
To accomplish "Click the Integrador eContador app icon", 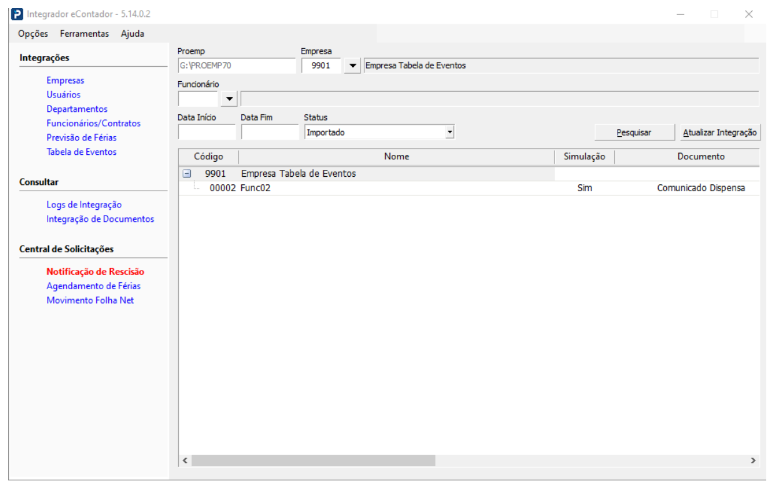I will [17, 14].
